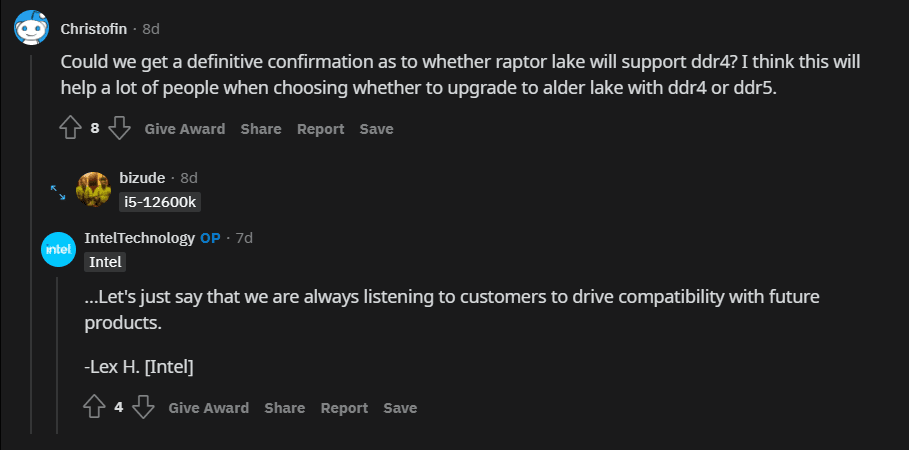The width and height of the screenshot is (909, 450).
Task: Downvote Christofin's comment about ddr4 support
Action: (x=119, y=128)
